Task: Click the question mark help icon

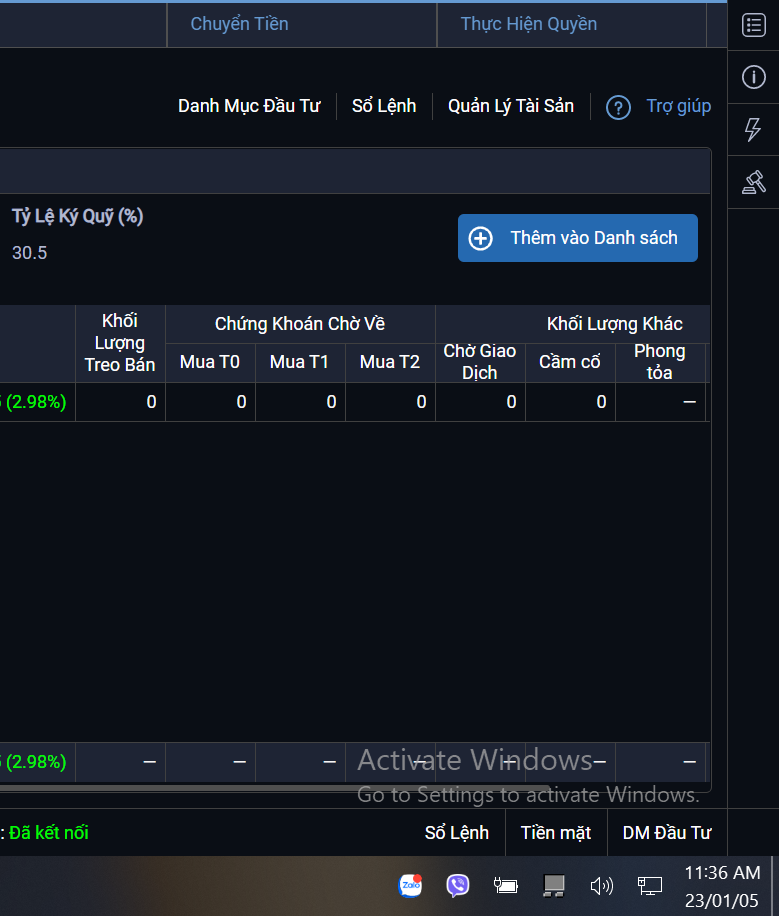Action: [x=618, y=107]
